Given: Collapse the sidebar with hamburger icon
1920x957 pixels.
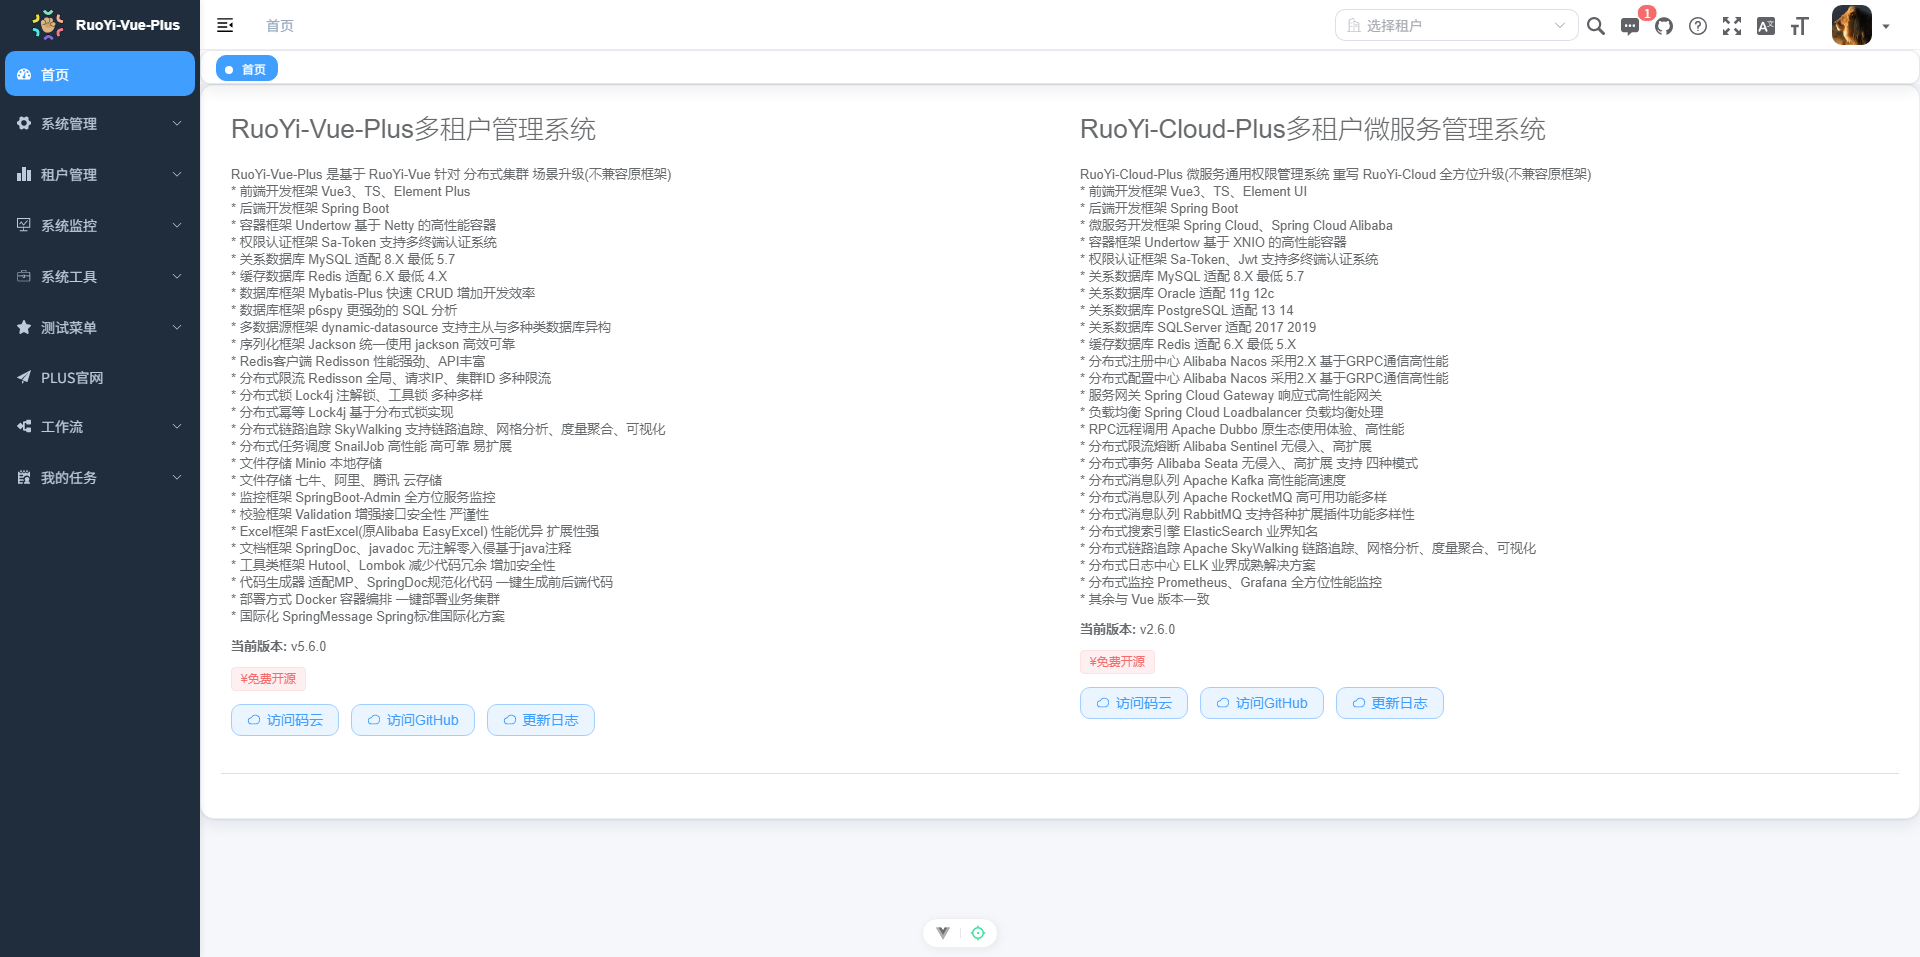Looking at the screenshot, I should coord(225,25).
